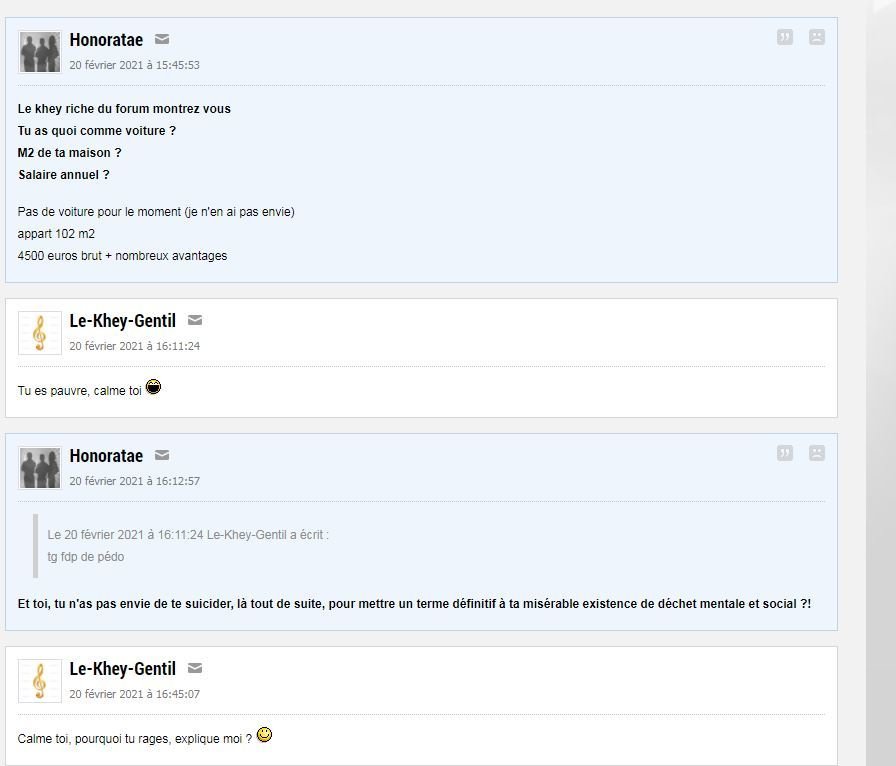Send private message to first Le-Khey-Gentil post author
This screenshot has height=766, width=896.
point(195,320)
